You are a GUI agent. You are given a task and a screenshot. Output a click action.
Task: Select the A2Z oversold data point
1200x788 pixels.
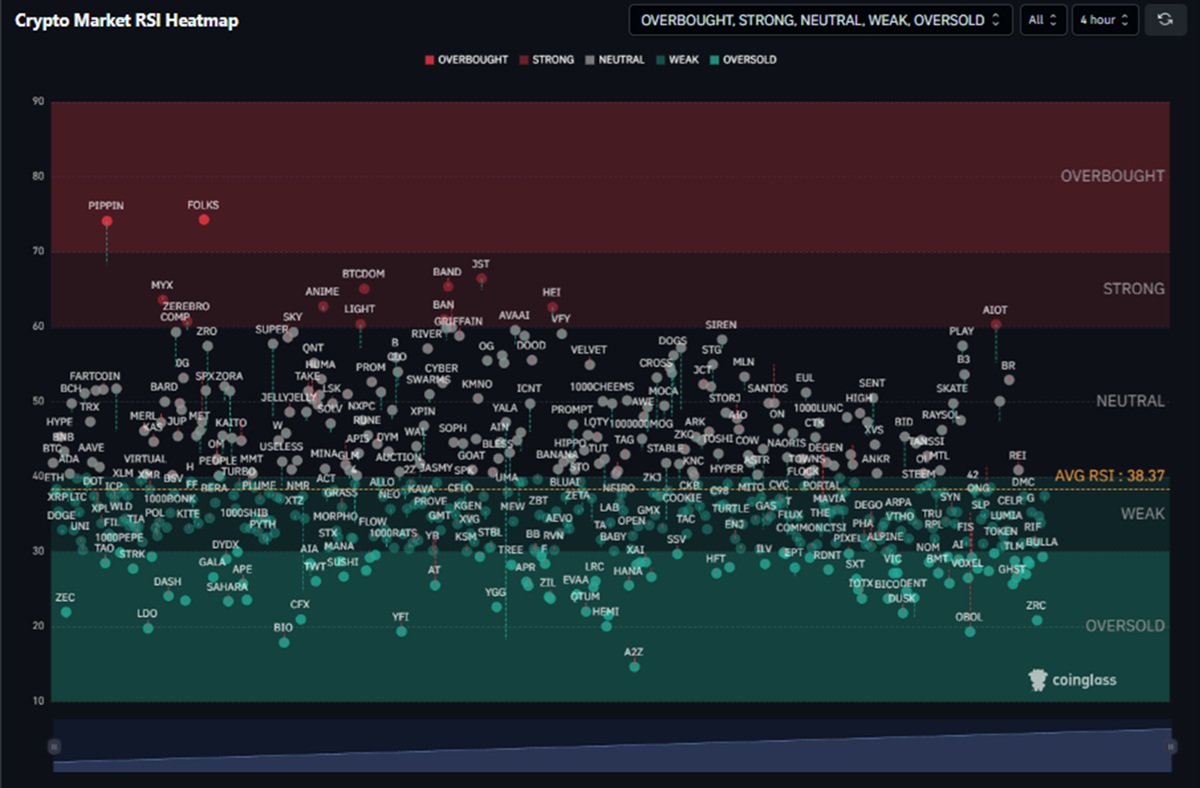(634, 666)
